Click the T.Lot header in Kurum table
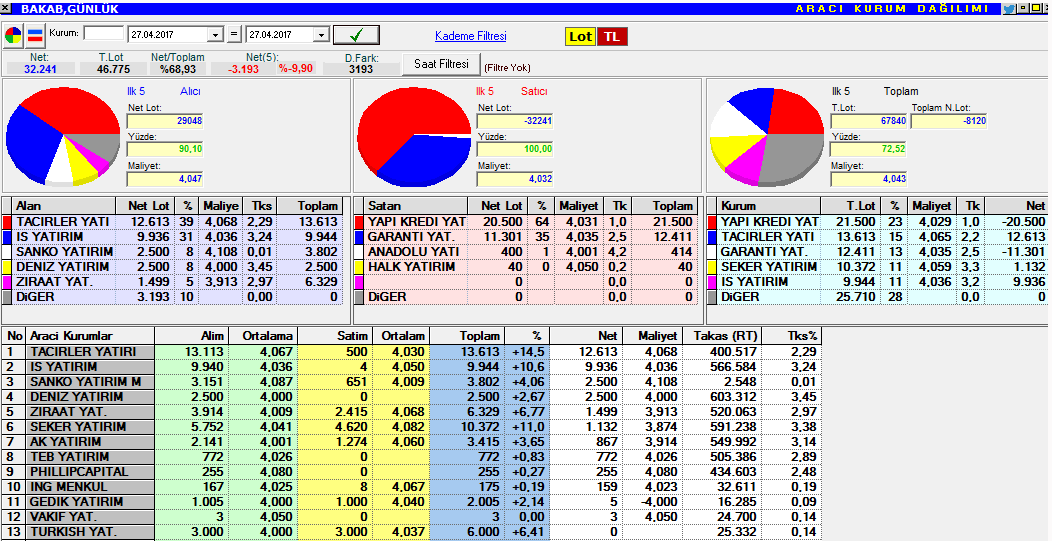Screen dimensions: 1052x541 850,205
